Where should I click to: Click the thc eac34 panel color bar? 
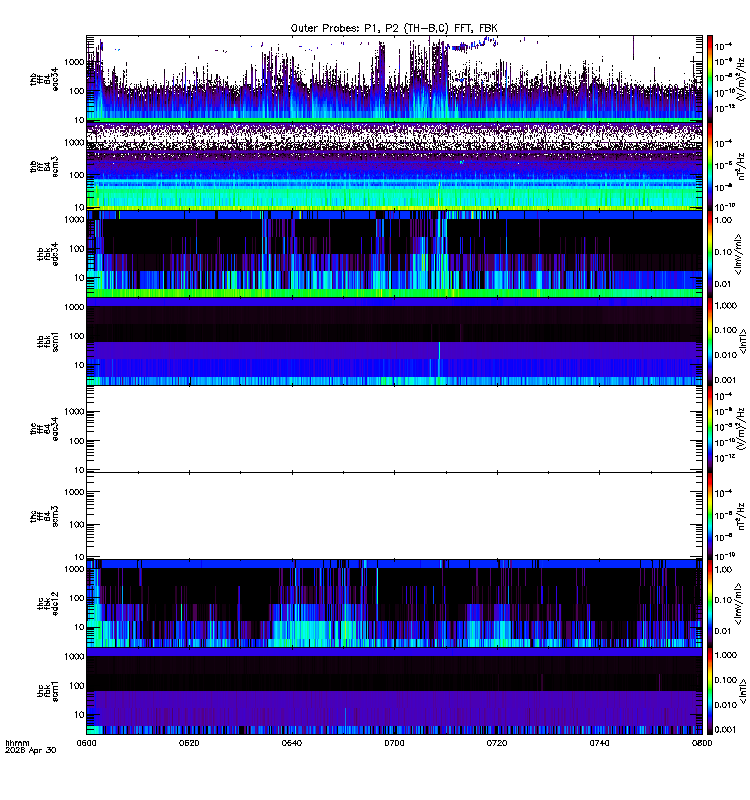(709, 429)
